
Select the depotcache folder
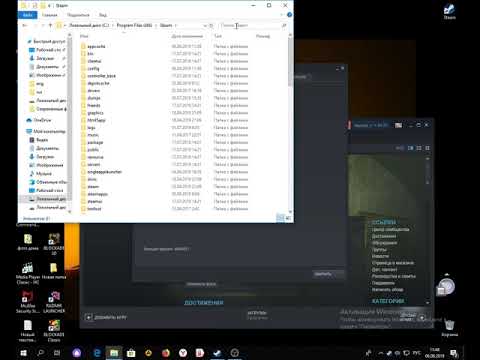point(98,83)
